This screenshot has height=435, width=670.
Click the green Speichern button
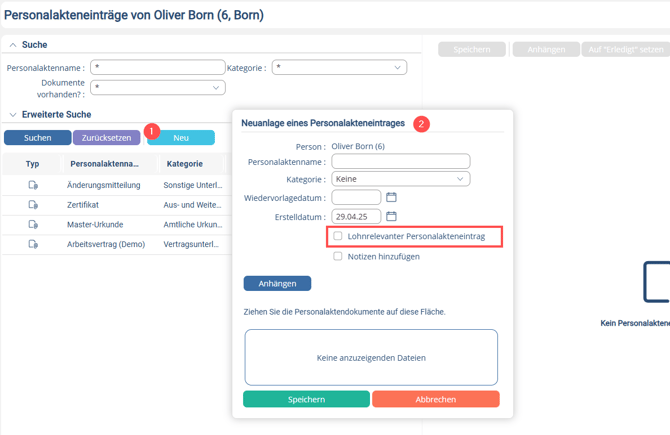[306, 399]
